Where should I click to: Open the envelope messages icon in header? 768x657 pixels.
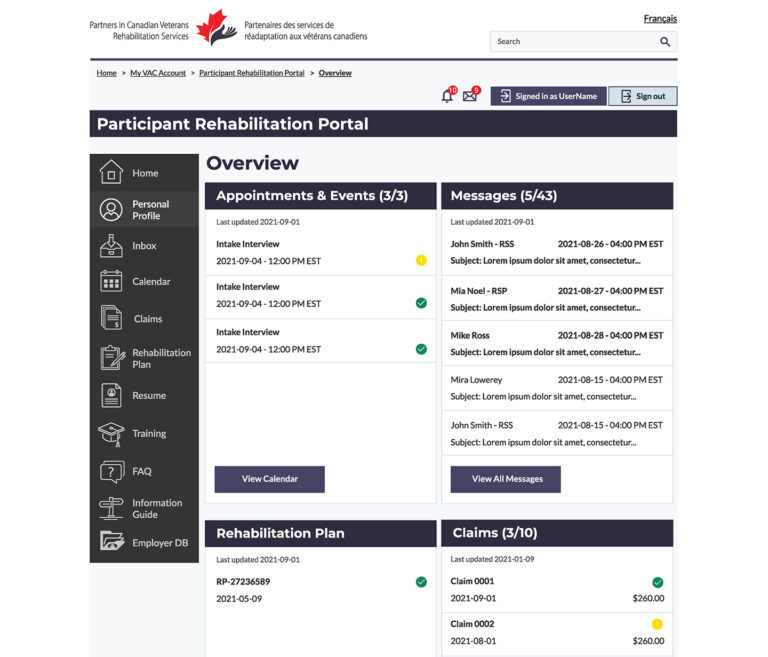click(469, 96)
